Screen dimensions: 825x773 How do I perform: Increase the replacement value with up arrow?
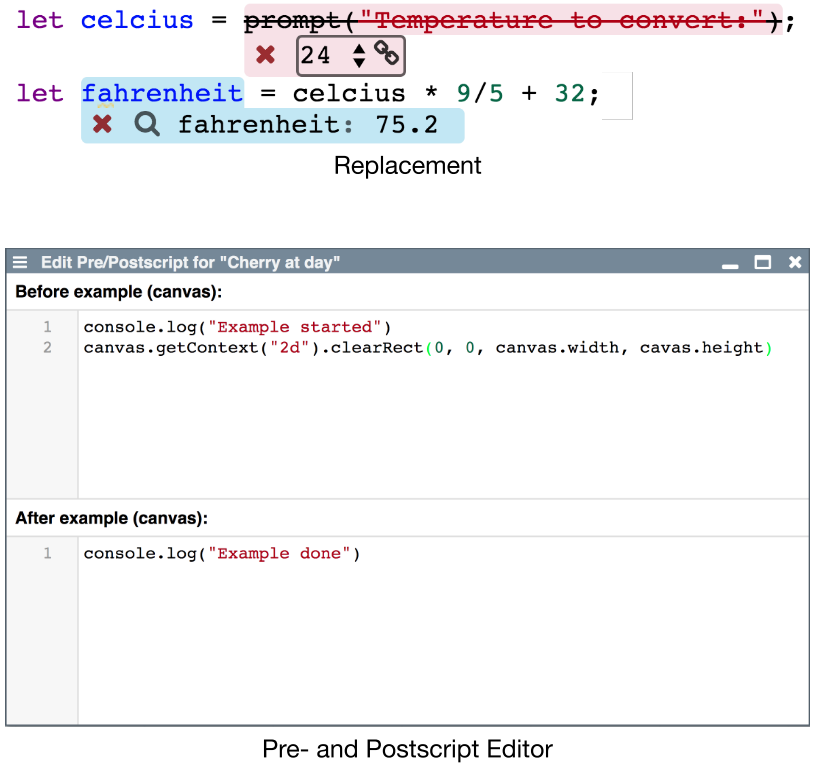[359, 48]
